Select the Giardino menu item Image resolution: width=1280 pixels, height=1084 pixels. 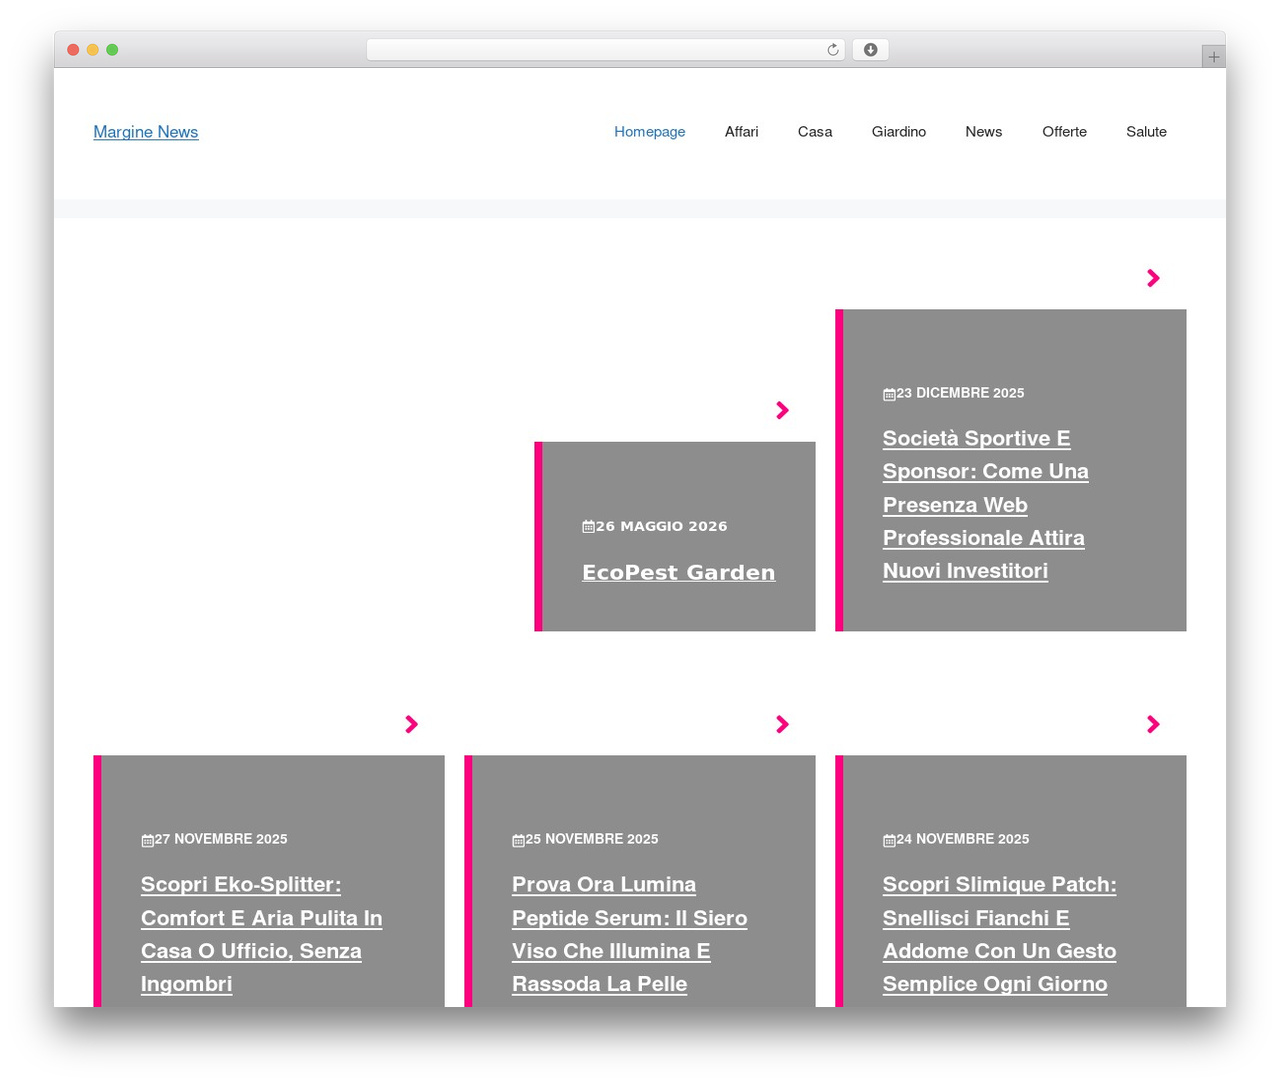tap(899, 132)
